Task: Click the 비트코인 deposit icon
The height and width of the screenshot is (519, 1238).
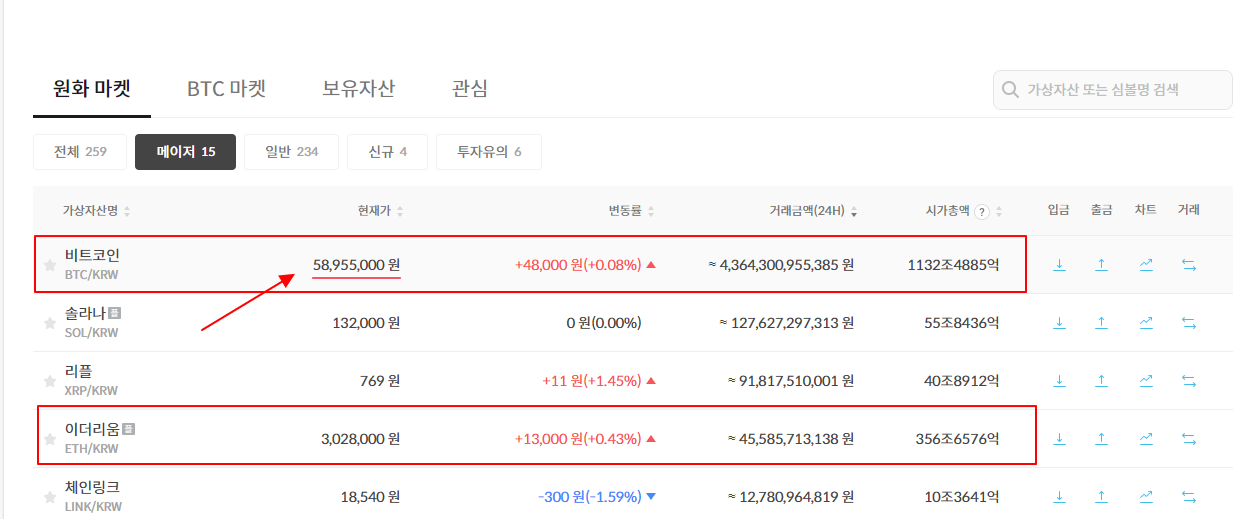Action: click(1059, 265)
